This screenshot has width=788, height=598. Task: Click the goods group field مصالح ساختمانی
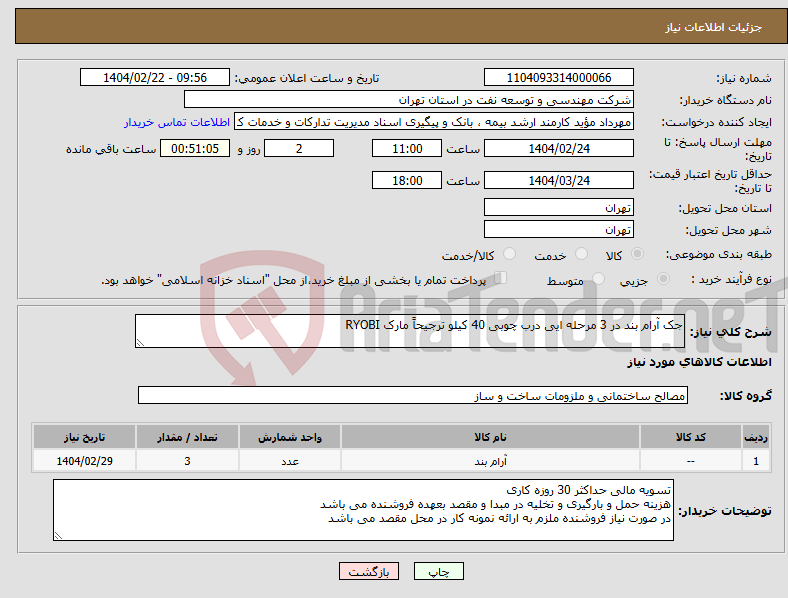coord(413,395)
